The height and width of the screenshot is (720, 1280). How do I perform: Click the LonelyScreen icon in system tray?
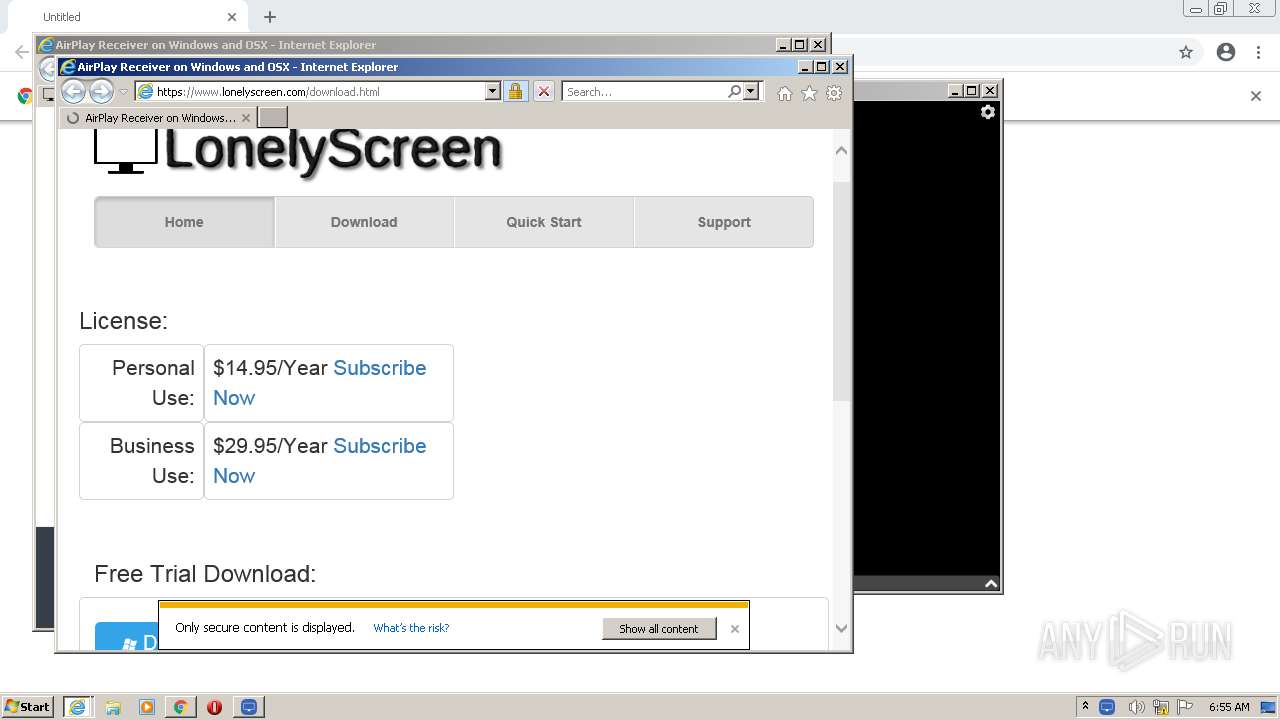click(x=1107, y=707)
